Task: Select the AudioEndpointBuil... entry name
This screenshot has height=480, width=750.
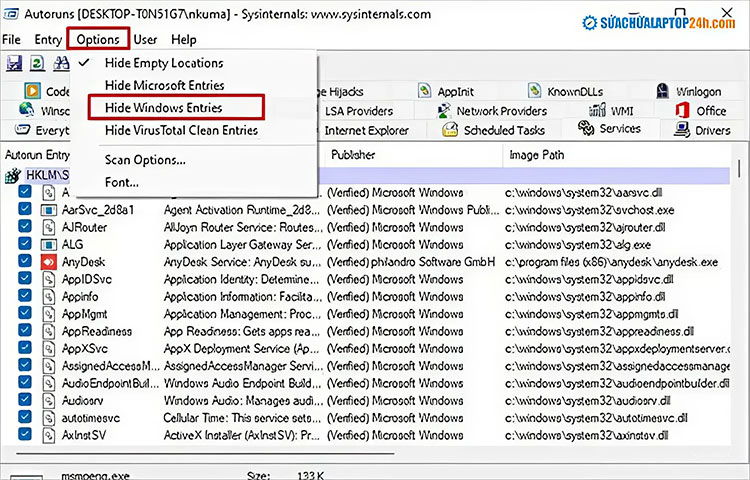Action: pyautogui.click(x=110, y=383)
